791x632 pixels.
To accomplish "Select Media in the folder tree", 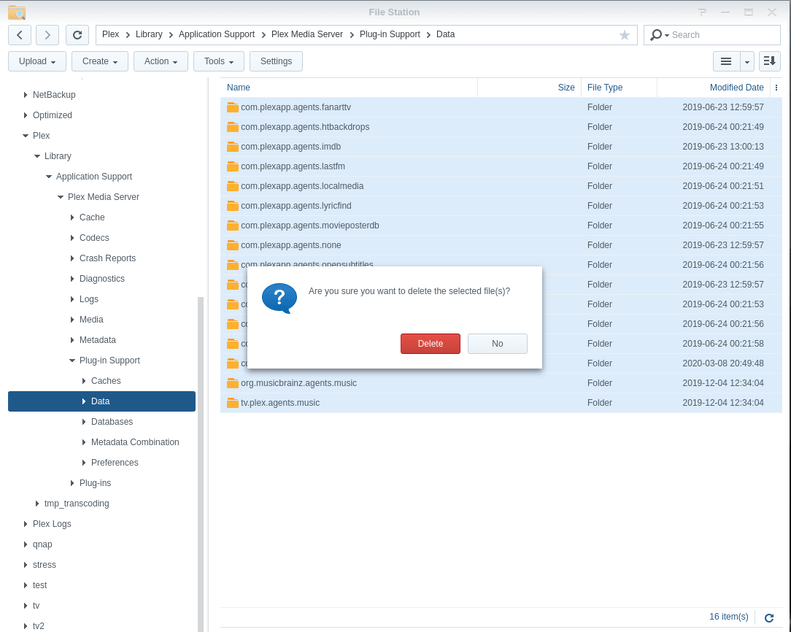I will point(91,319).
